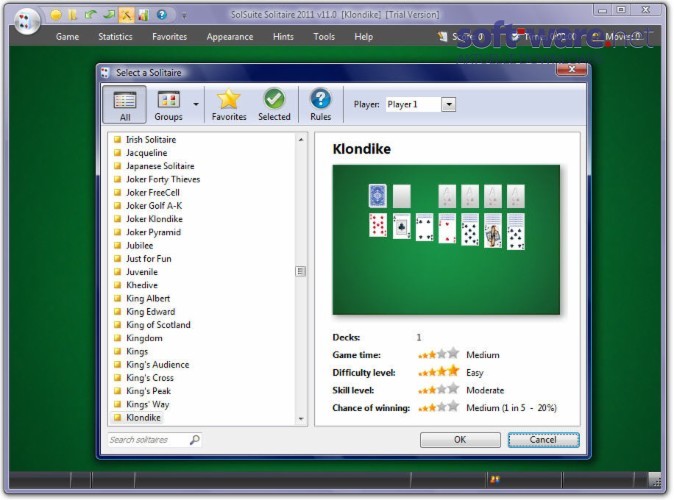Open the Help menu
Screen dimensions: 674x500
(x=363, y=37)
